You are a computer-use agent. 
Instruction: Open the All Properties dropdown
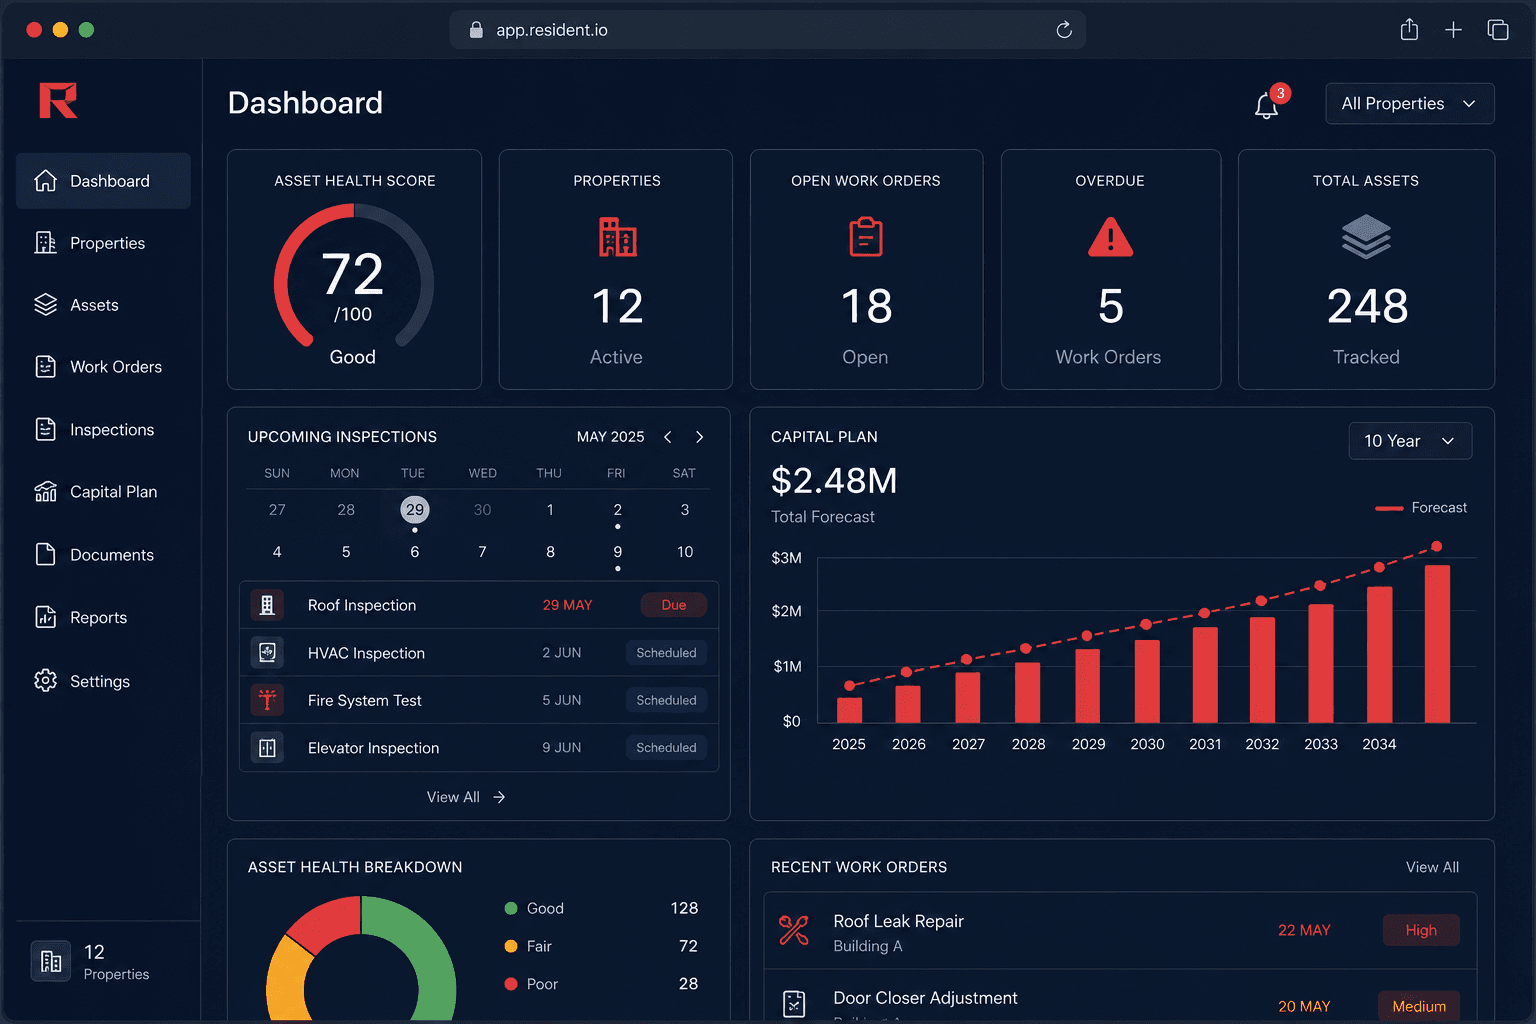[x=1409, y=104]
